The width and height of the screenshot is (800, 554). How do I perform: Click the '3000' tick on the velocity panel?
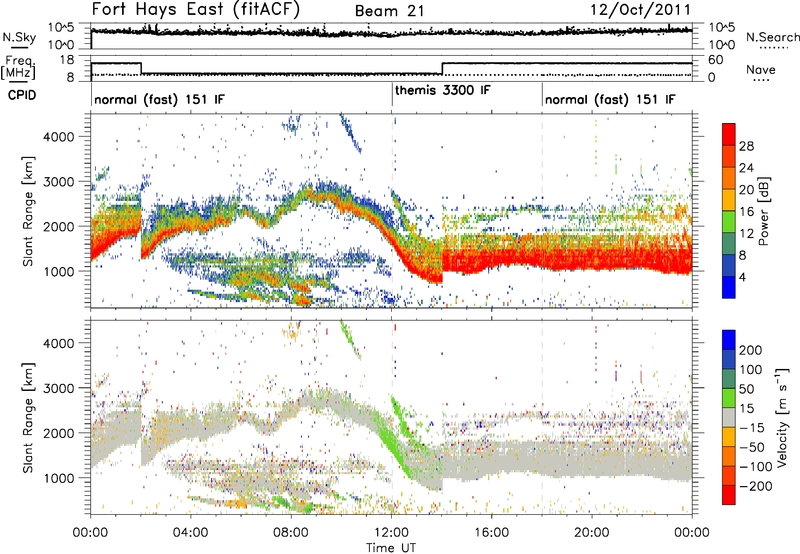pyautogui.click(x=58, y=388)
